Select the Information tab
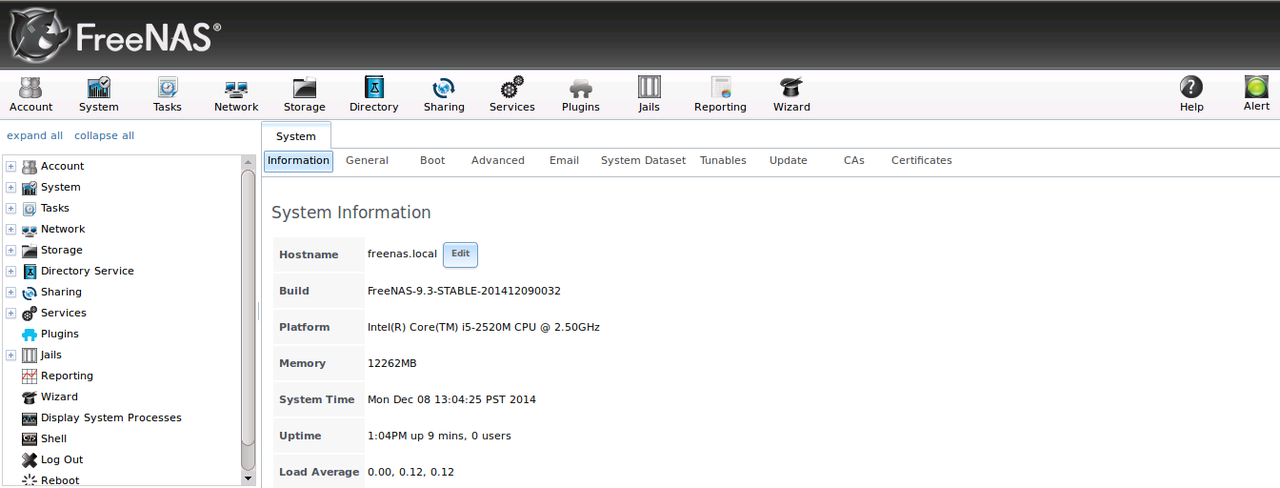1280x488 pixels. coord(298,161)
